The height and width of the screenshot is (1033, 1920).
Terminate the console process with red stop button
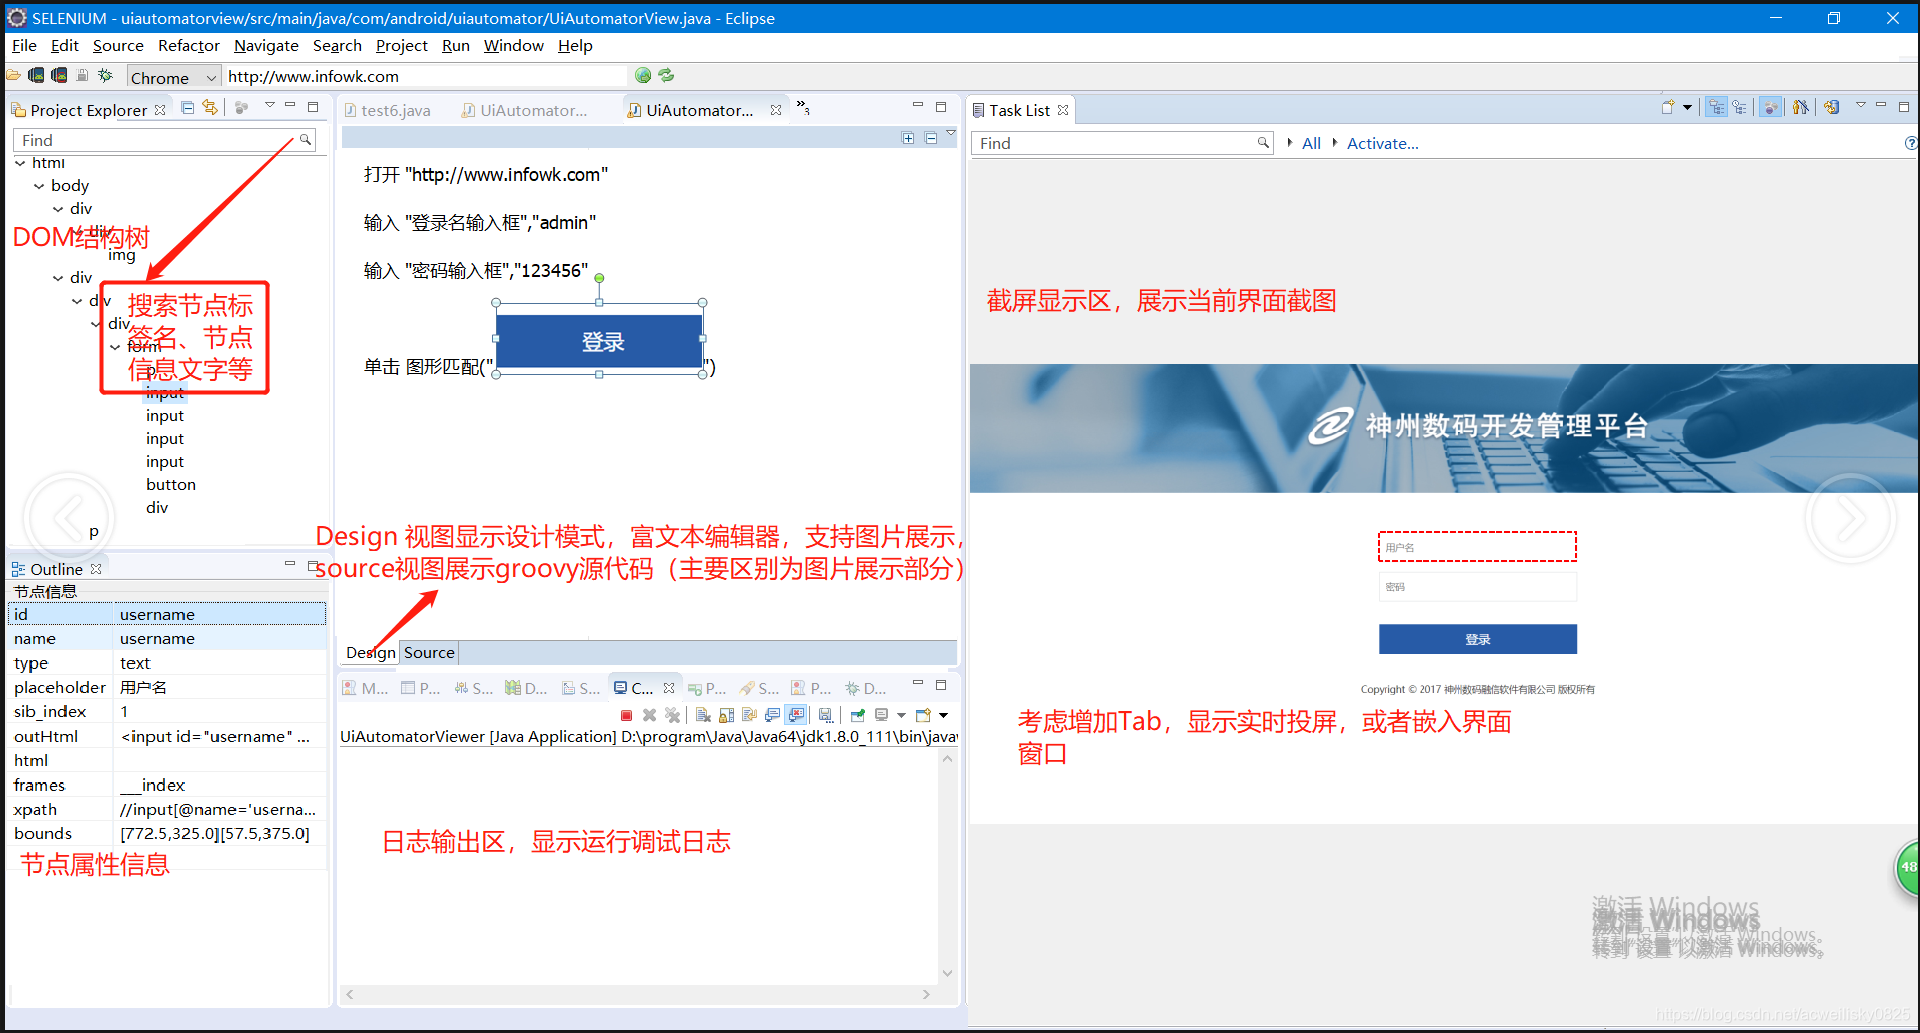(626, 715)
